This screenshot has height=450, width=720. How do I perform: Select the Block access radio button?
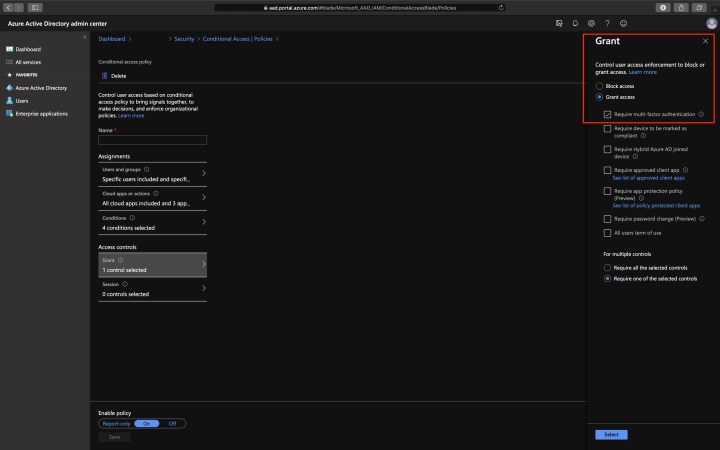click(600, 87)
